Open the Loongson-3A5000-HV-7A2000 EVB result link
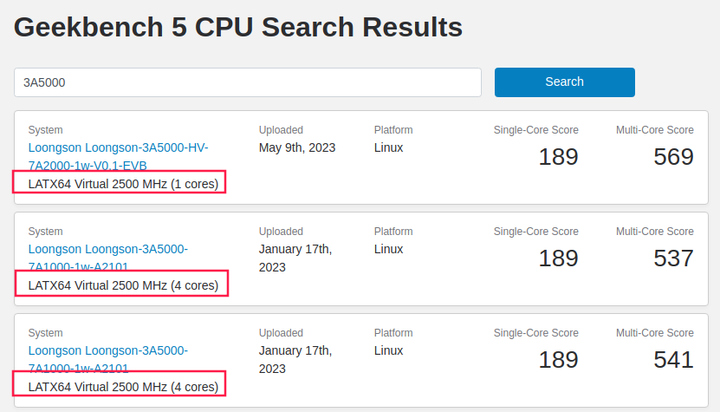The width and height of the screenshot is (720, 412). pyautogui.click(x=118, y=156)
